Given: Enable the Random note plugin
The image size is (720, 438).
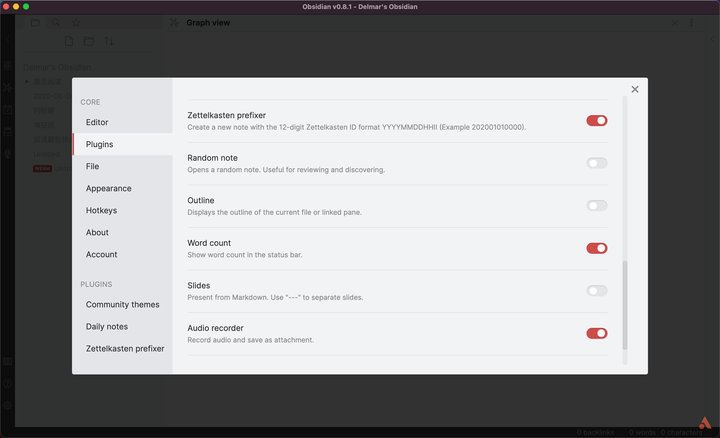Looking at the screenshot, I should coord(596,163).
